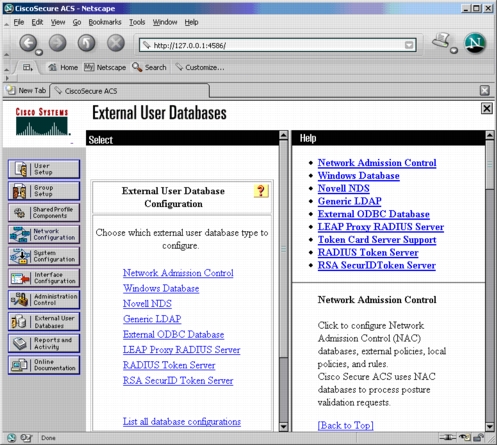499x447 pixels.
Task: Click the status bar Mail component icon
Action: [26, 439]
